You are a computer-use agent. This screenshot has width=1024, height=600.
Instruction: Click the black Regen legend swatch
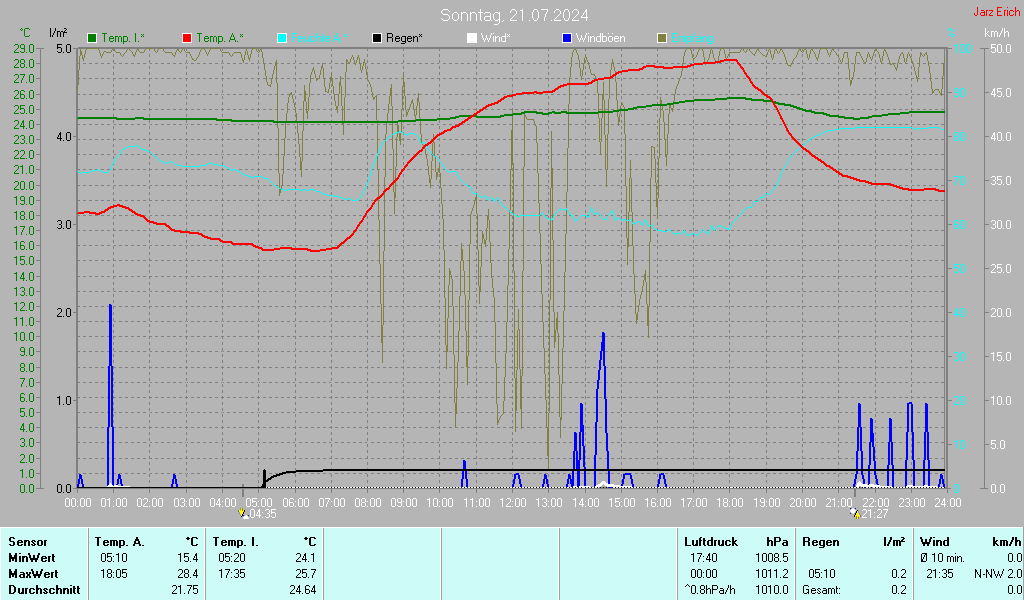(377, 38)
